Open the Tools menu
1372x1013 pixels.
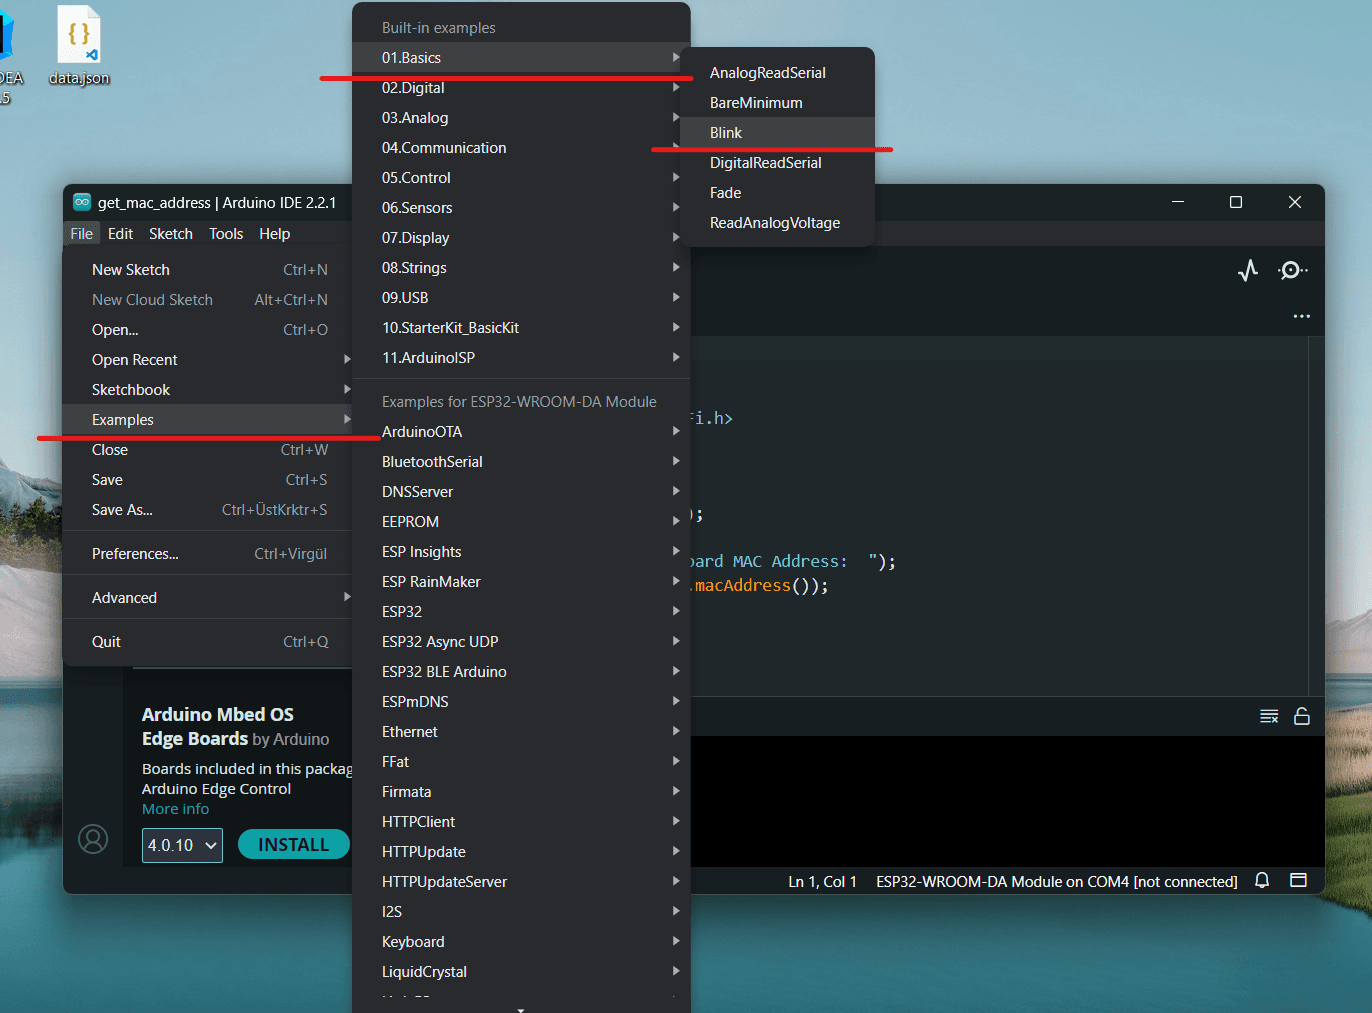coord(226,234)
